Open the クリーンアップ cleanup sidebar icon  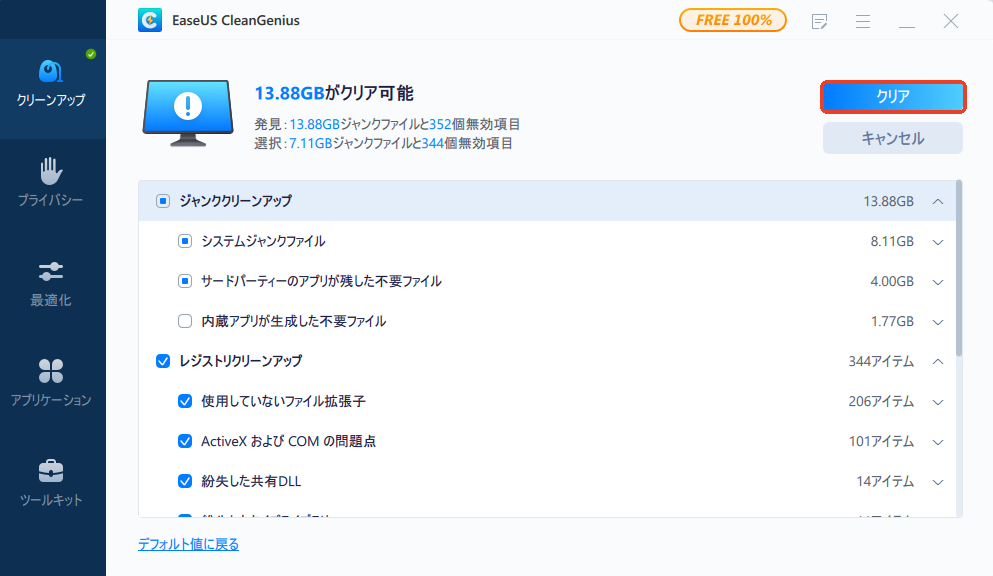click(51, 73)
